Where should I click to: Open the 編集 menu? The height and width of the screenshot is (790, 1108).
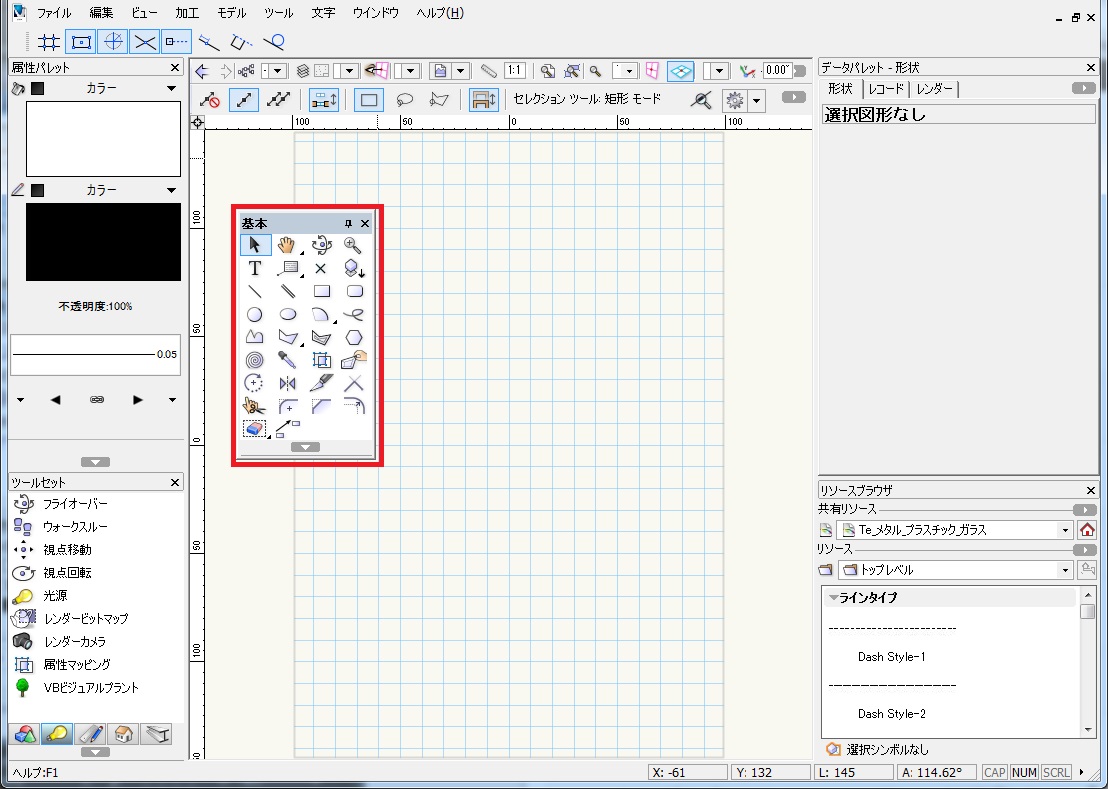point(101,13)
